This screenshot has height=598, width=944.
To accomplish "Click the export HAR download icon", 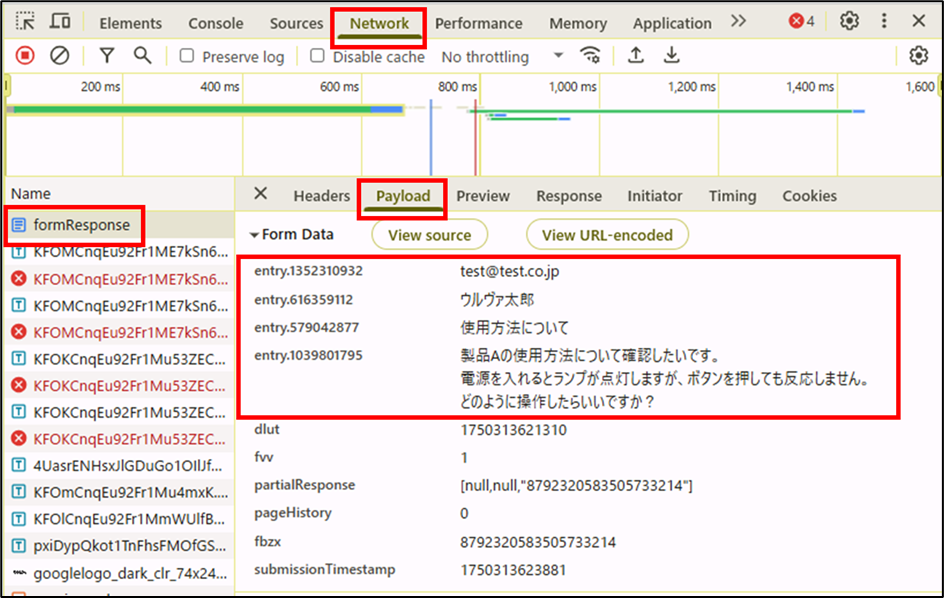I will (x=672, y=56).
